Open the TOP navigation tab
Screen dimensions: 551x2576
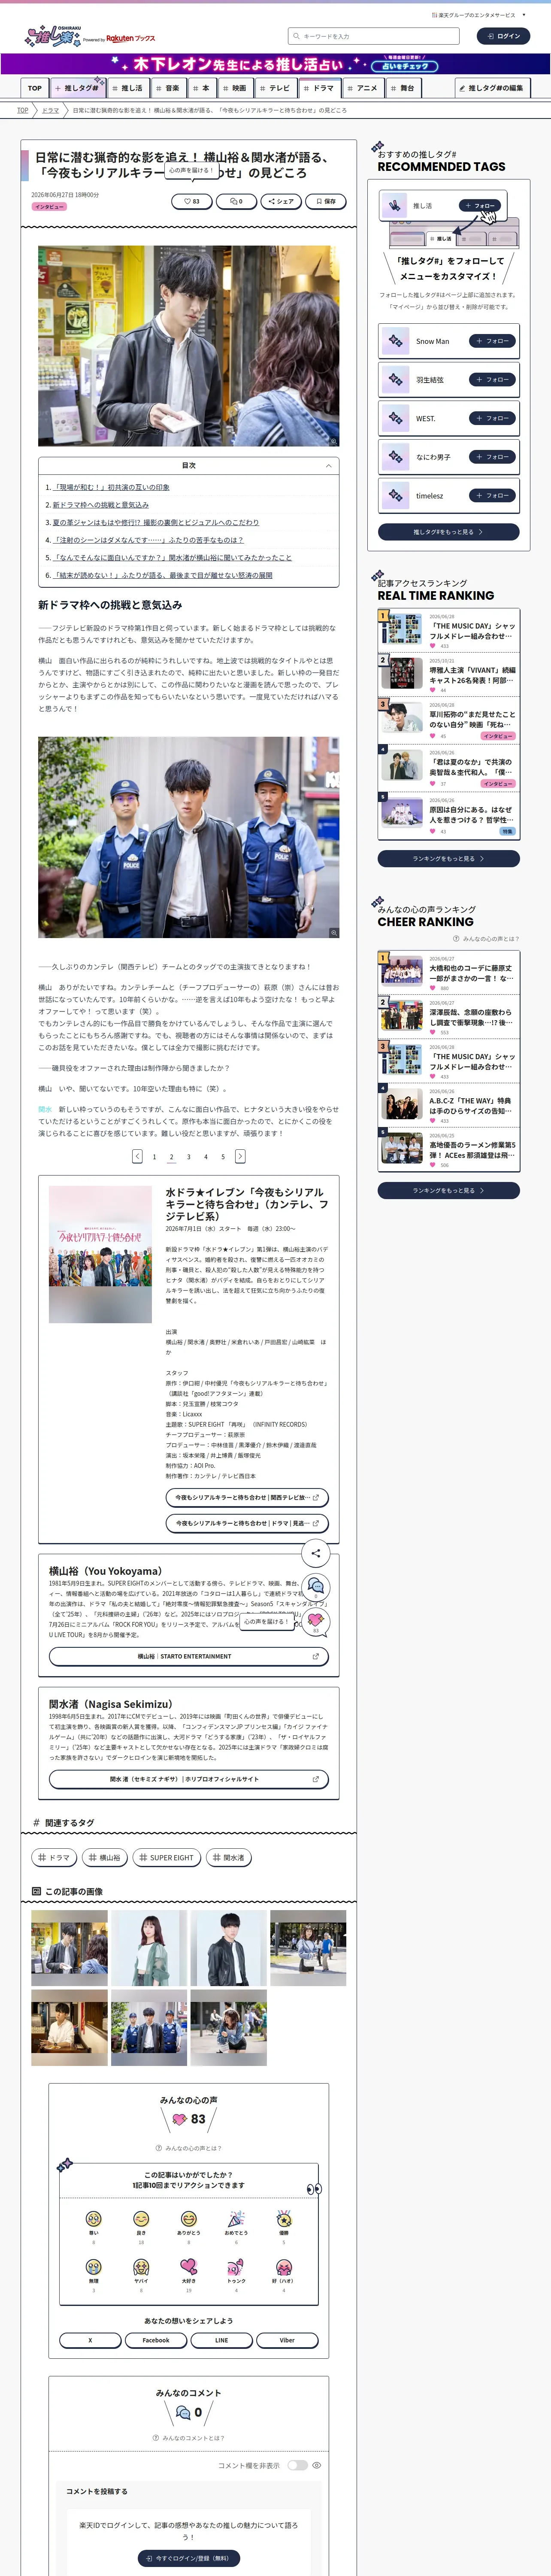click(35, 88)
